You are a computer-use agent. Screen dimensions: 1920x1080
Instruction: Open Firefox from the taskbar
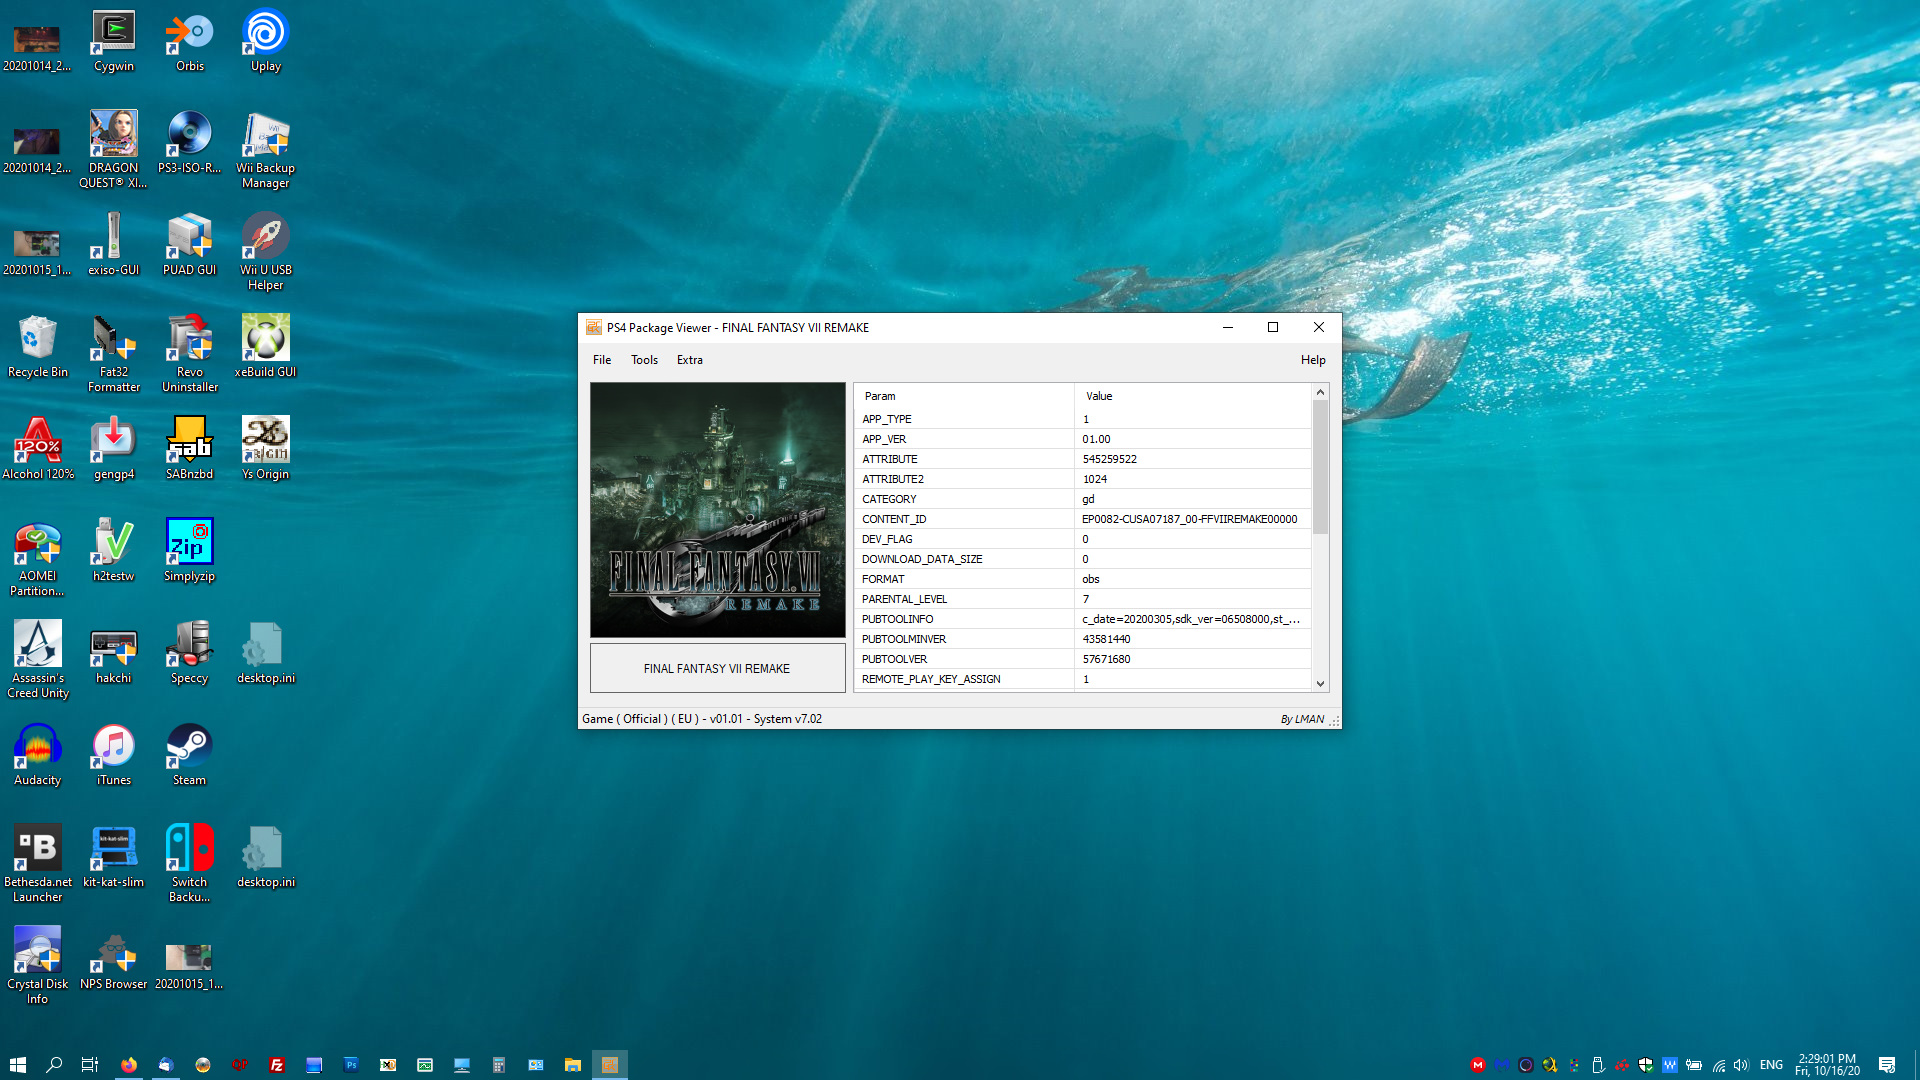129,1065
